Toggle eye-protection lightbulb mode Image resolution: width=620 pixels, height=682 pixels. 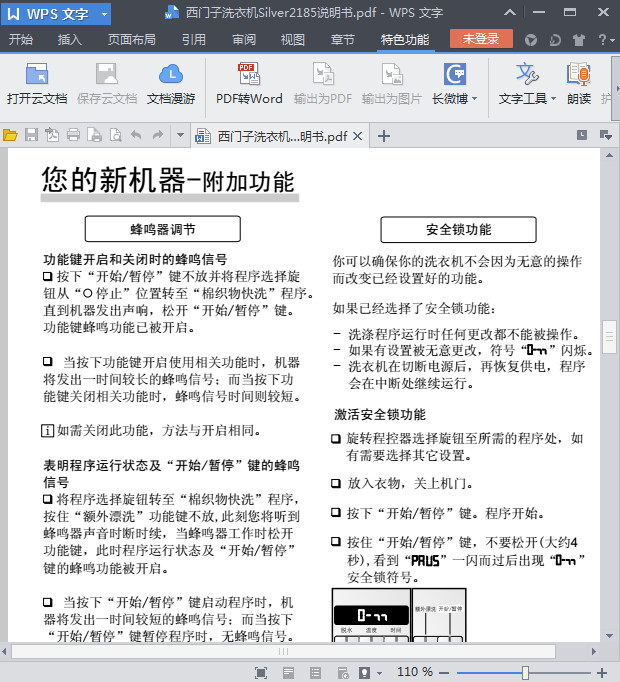tap(364, 673)
